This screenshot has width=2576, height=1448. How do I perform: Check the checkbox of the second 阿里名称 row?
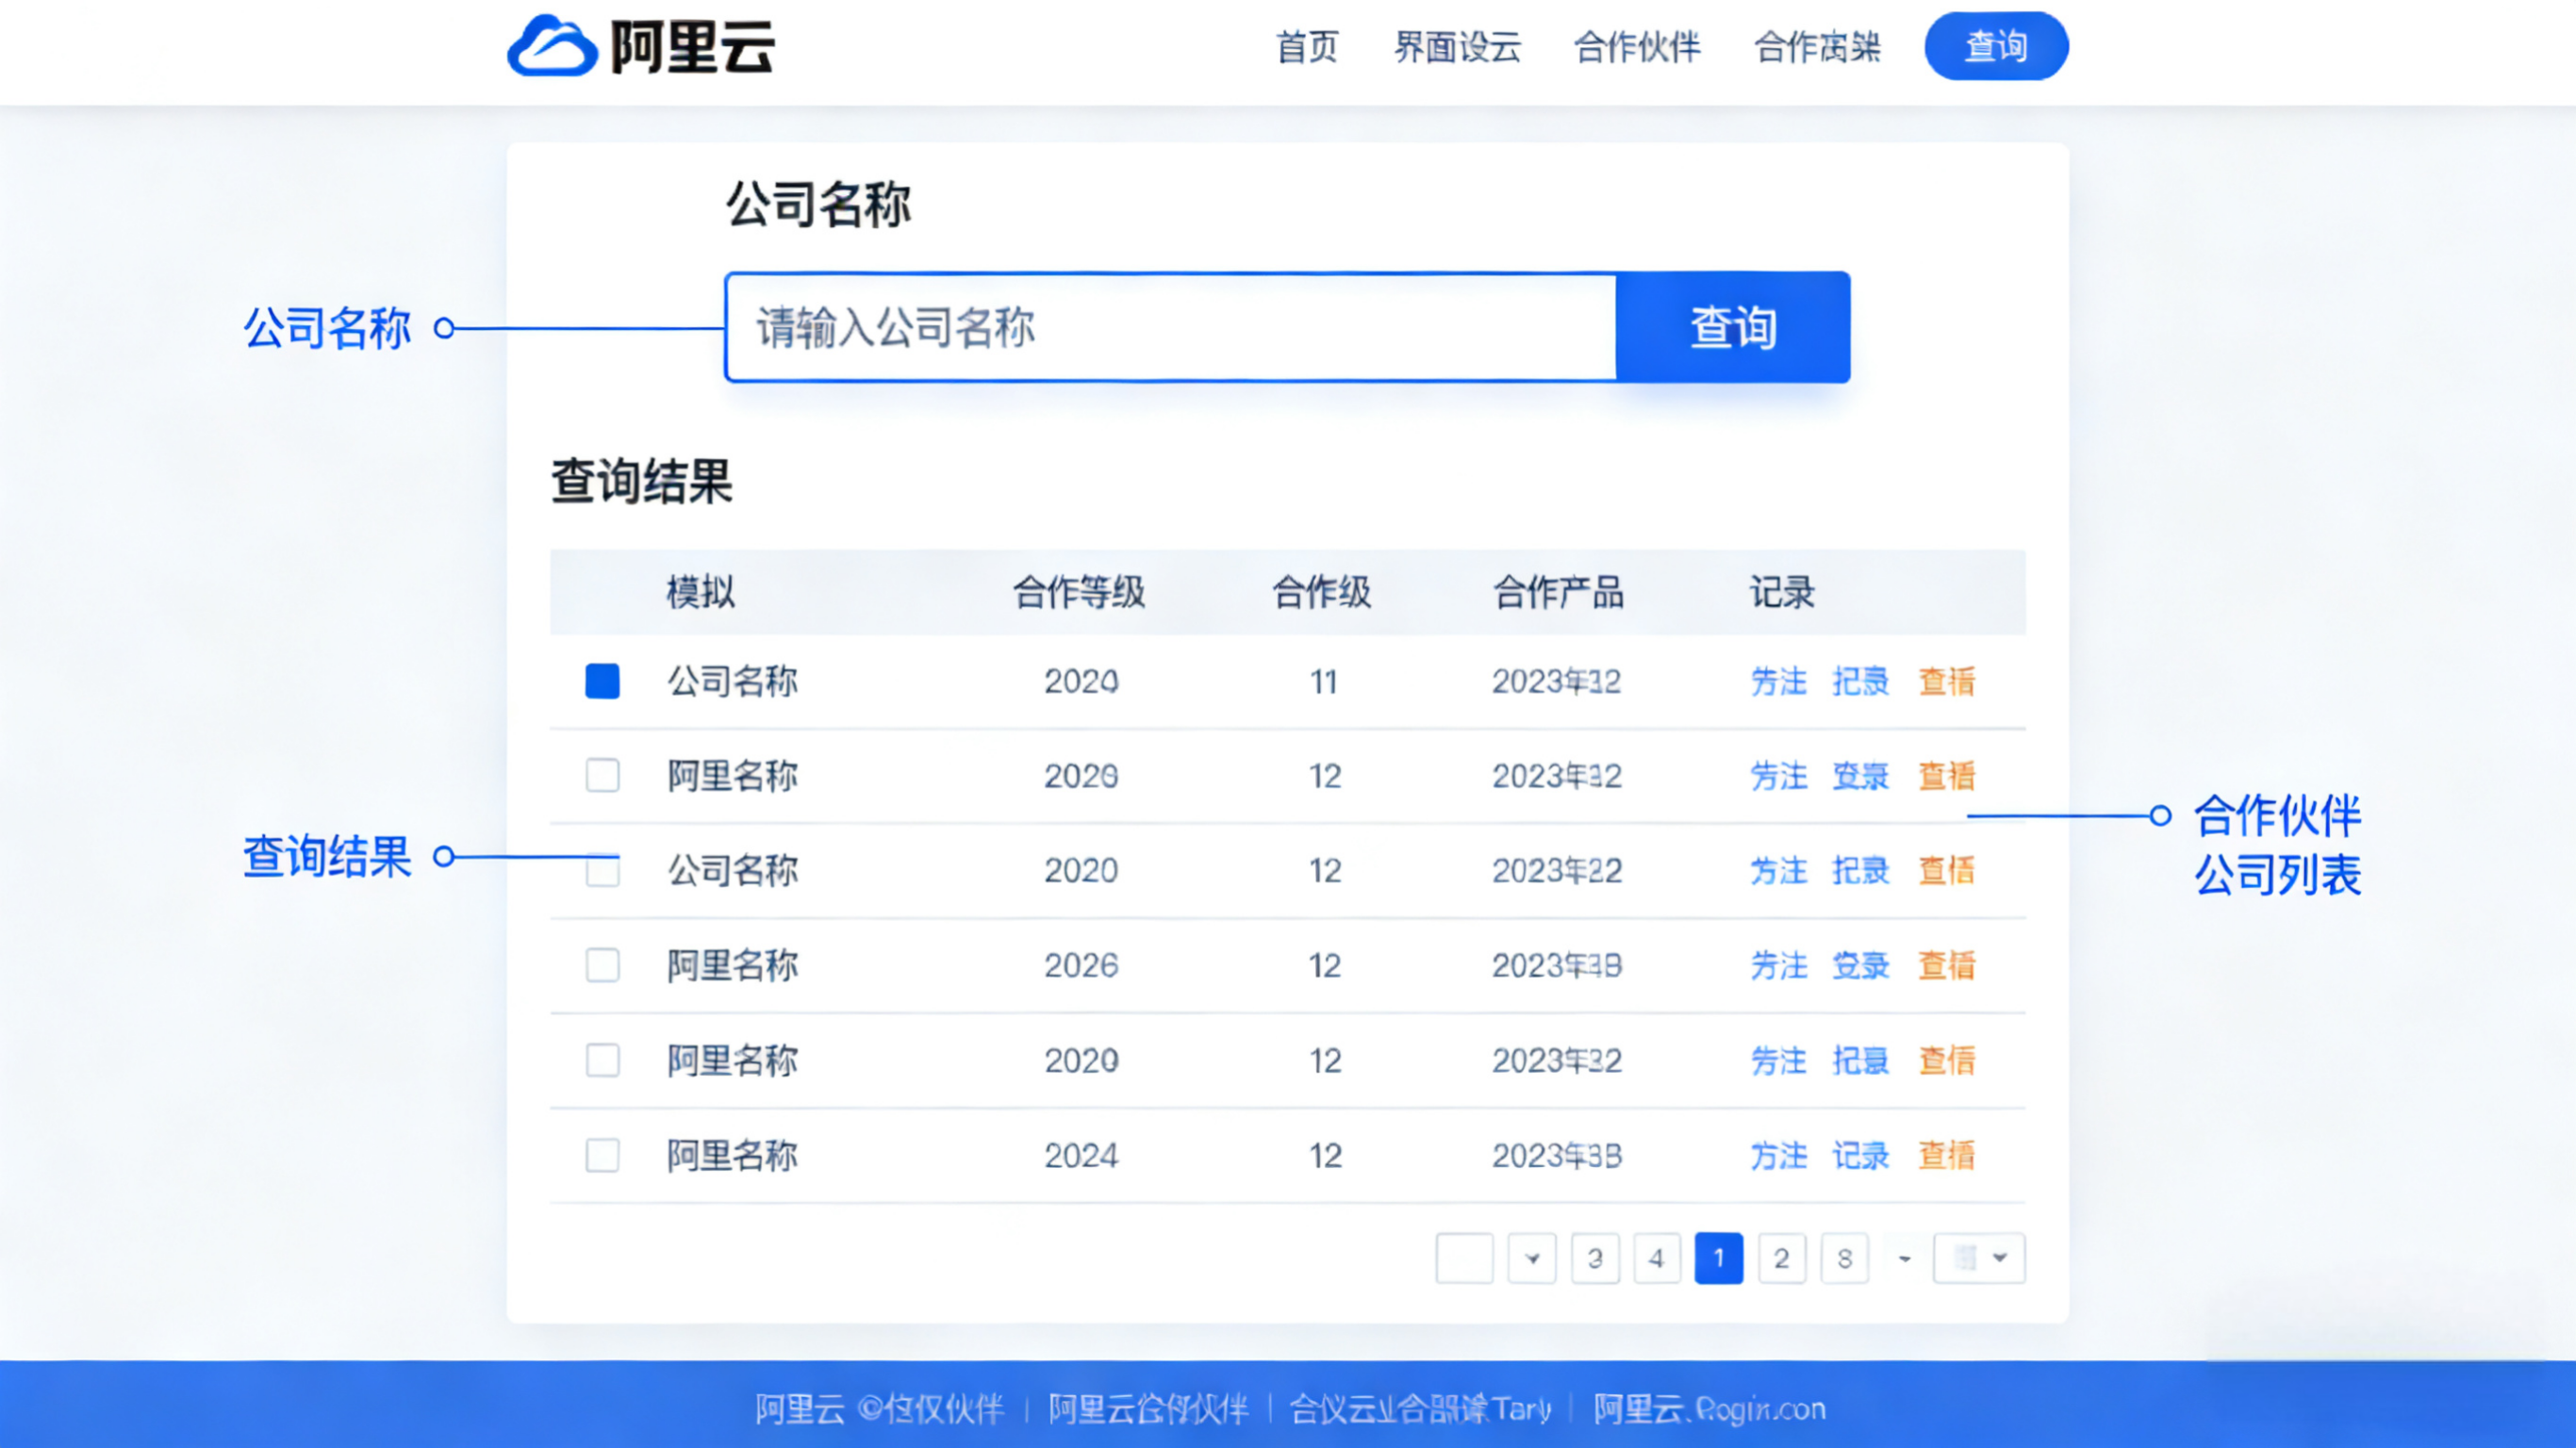click(602, 966)
